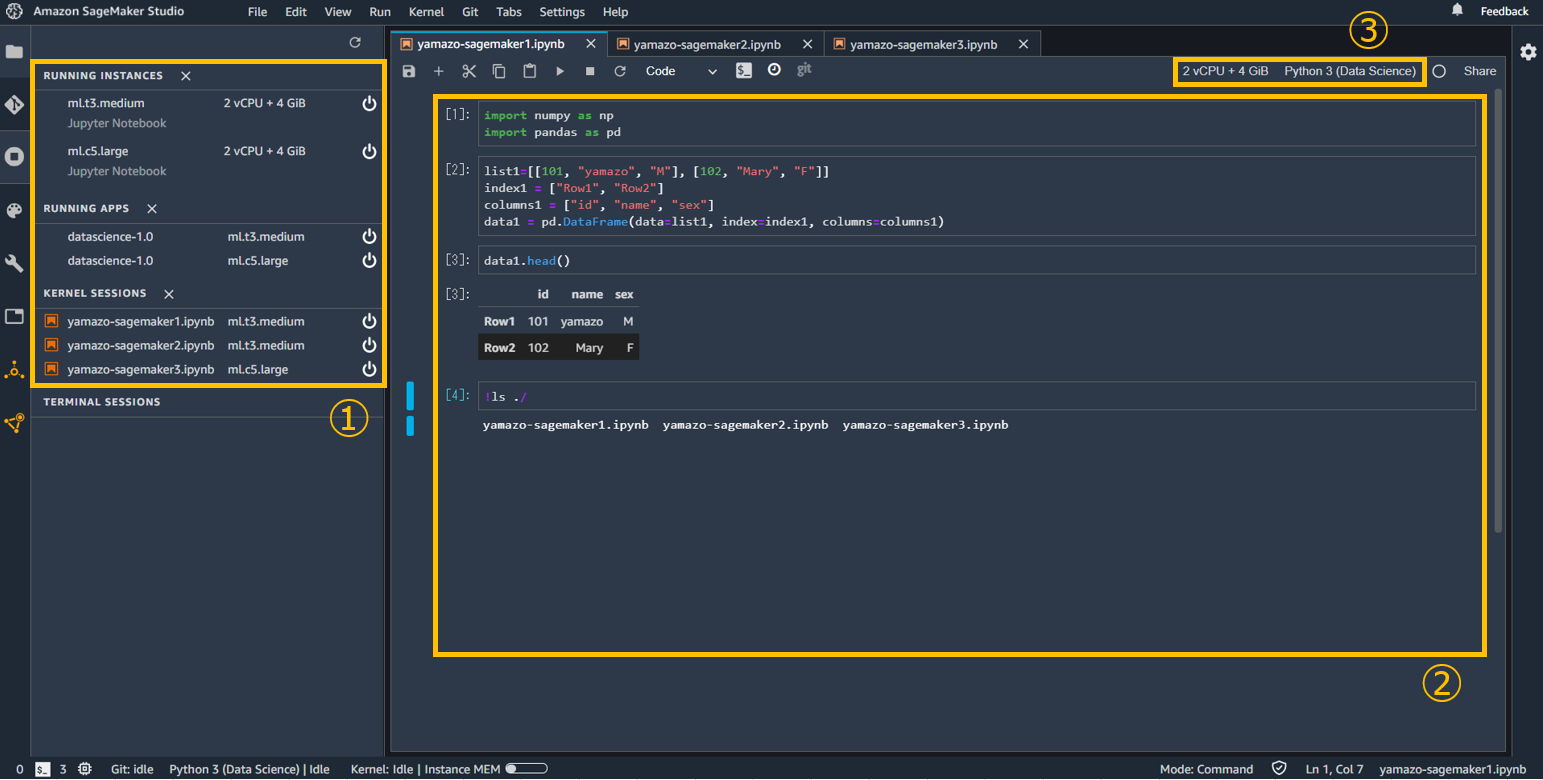
Task: Run the cell with the play icon
Action: point(558,71)
